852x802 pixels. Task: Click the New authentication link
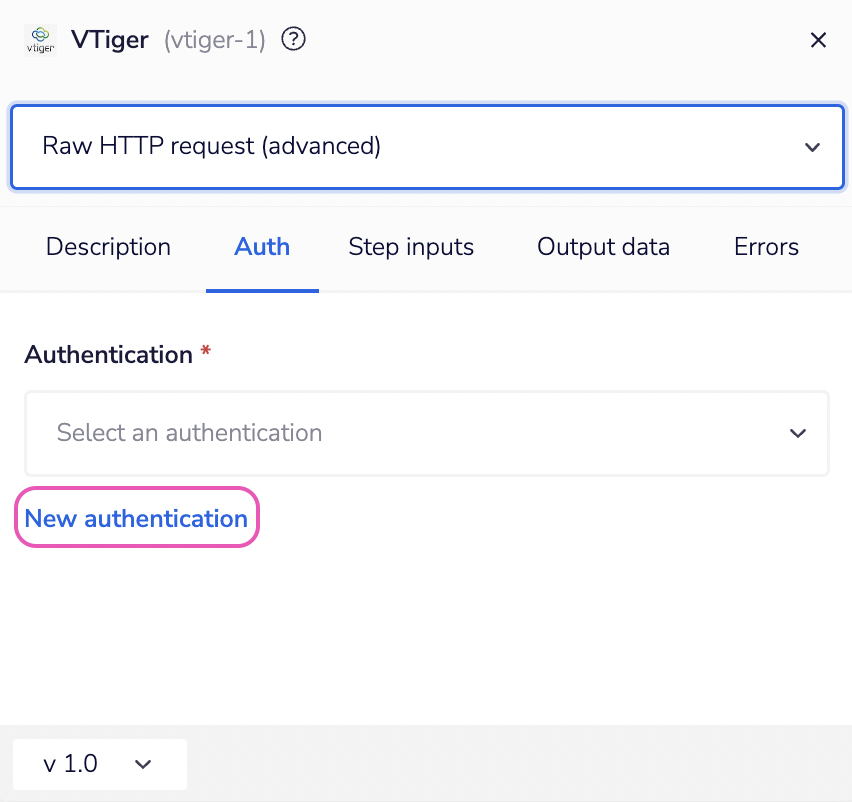pos(136,518)
